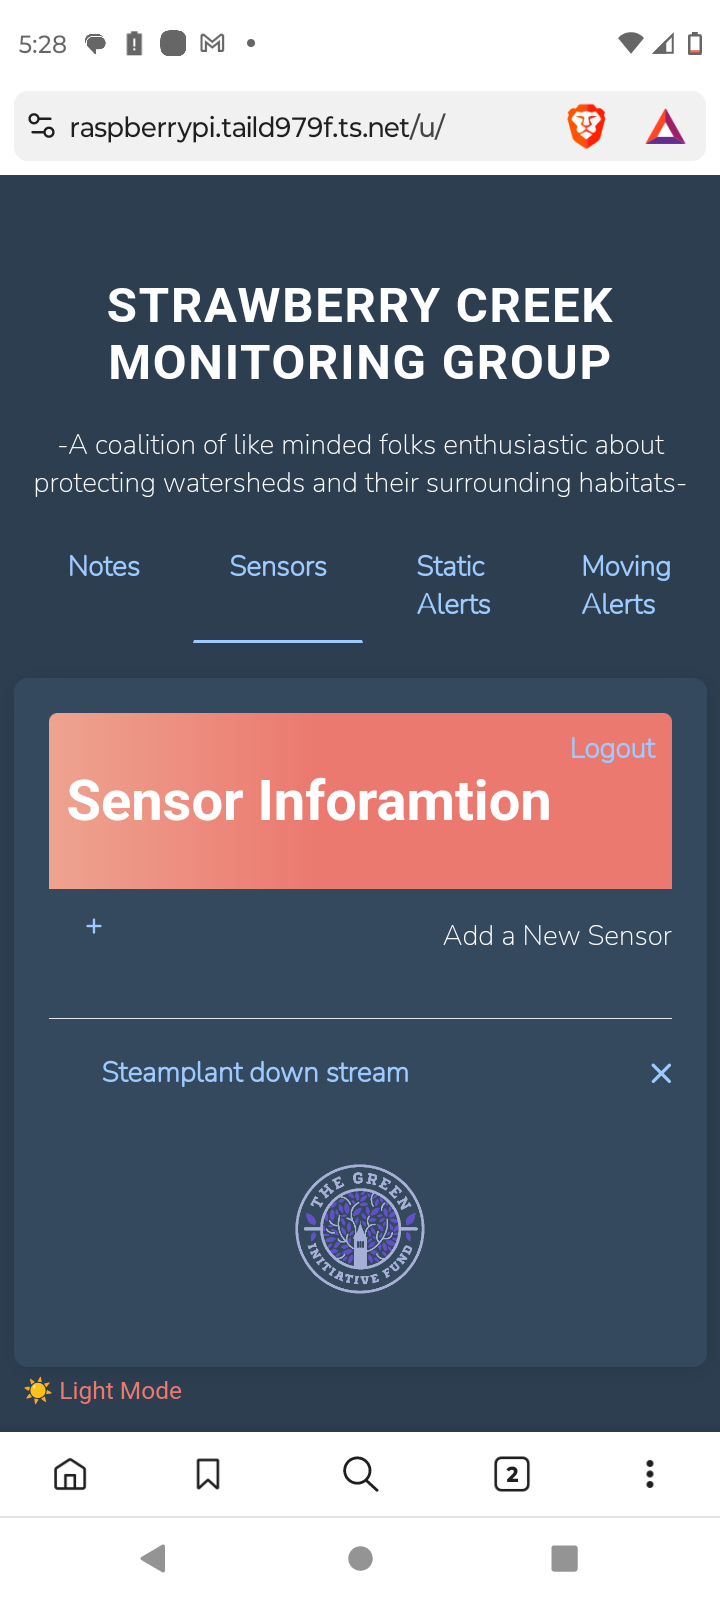This screenshot has width=720, height=1600.
Task: Open Steamplant down stream sensor
Action: pyautogui.click(x=255, y=1072)
